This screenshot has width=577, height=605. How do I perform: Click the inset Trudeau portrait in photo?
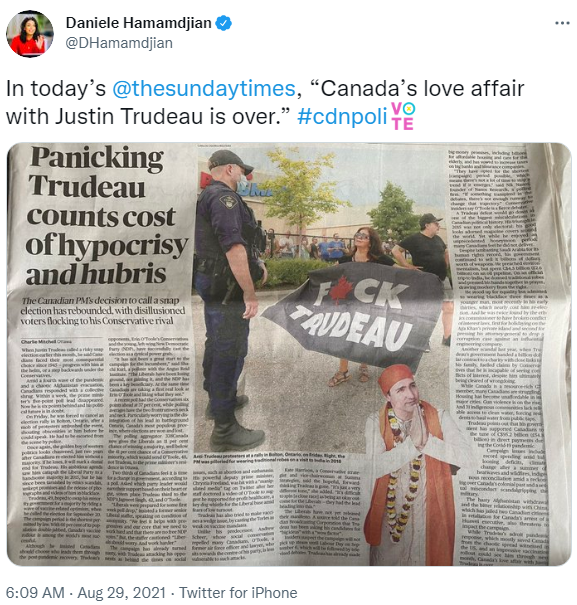tap(411, 461)
